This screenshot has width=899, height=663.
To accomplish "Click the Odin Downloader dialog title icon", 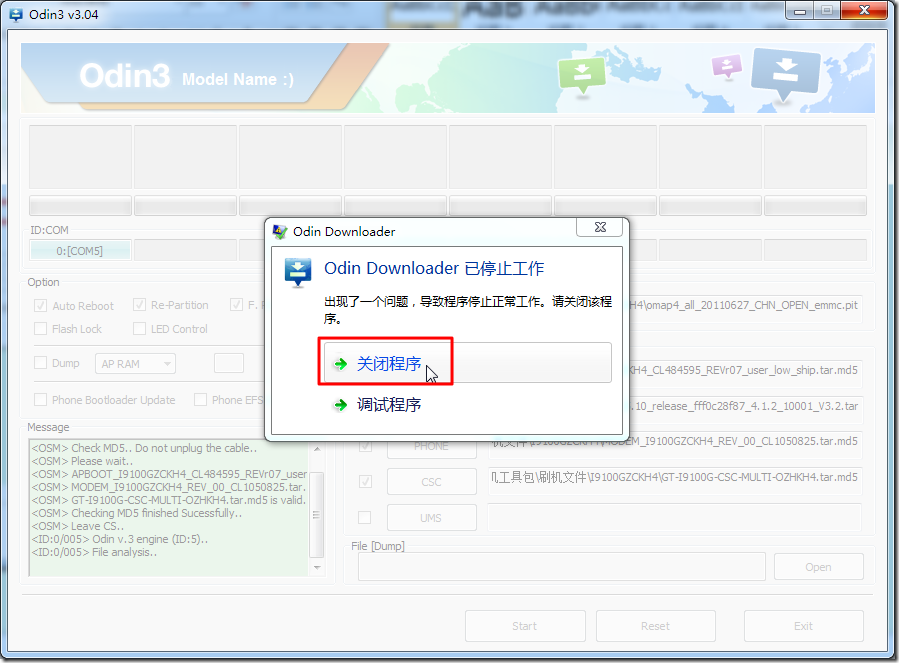I will (280, 232).
